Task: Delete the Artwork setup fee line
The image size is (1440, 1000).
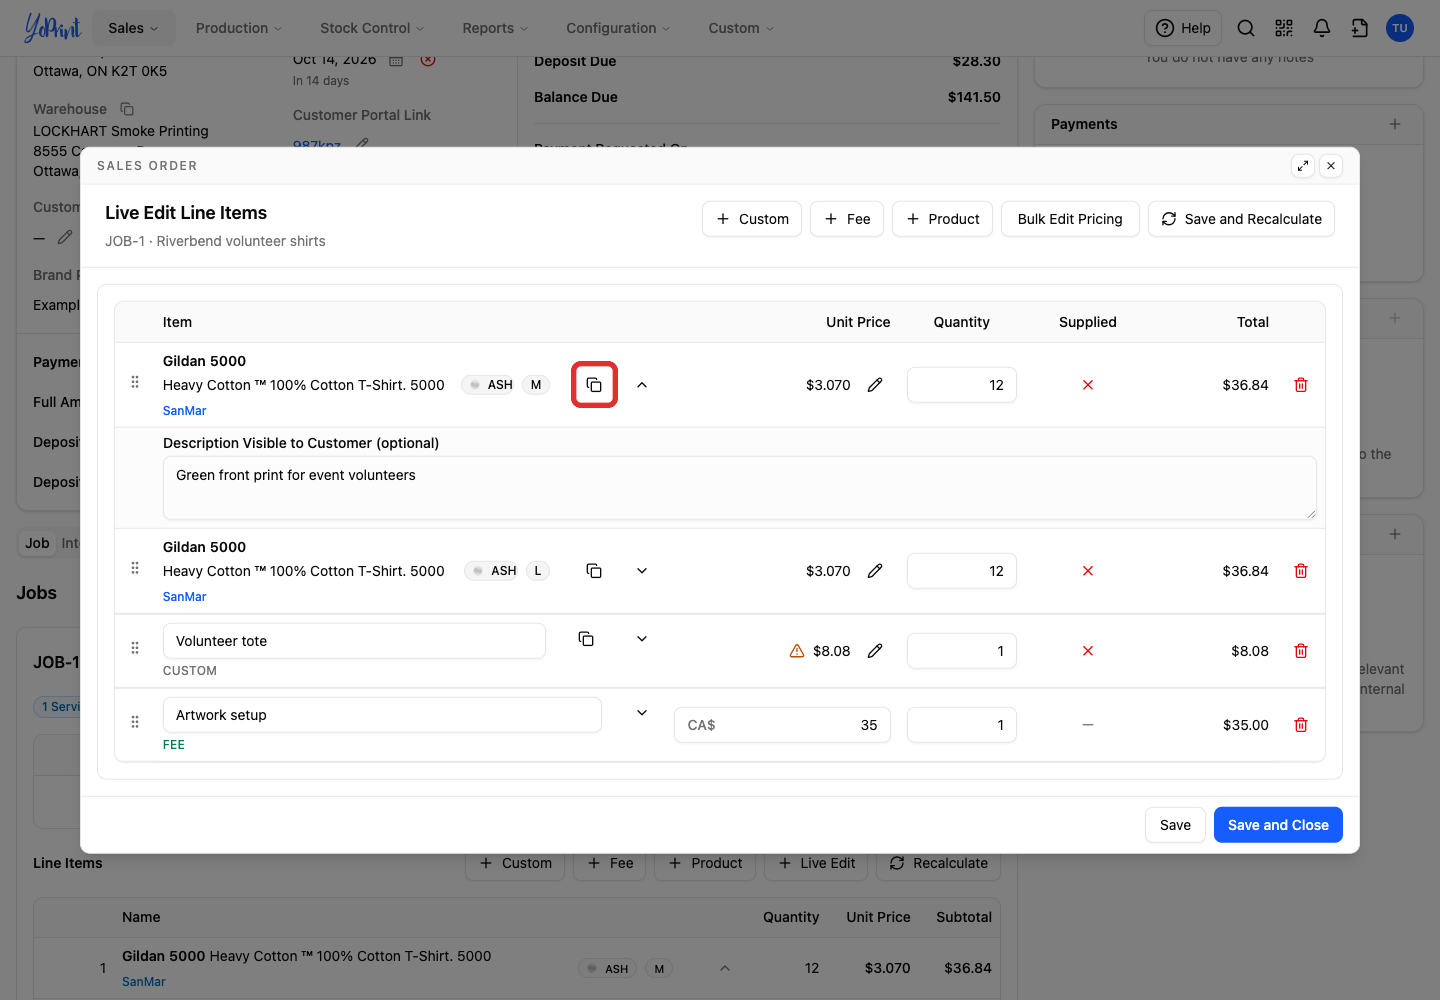Action: [1301, 725]
